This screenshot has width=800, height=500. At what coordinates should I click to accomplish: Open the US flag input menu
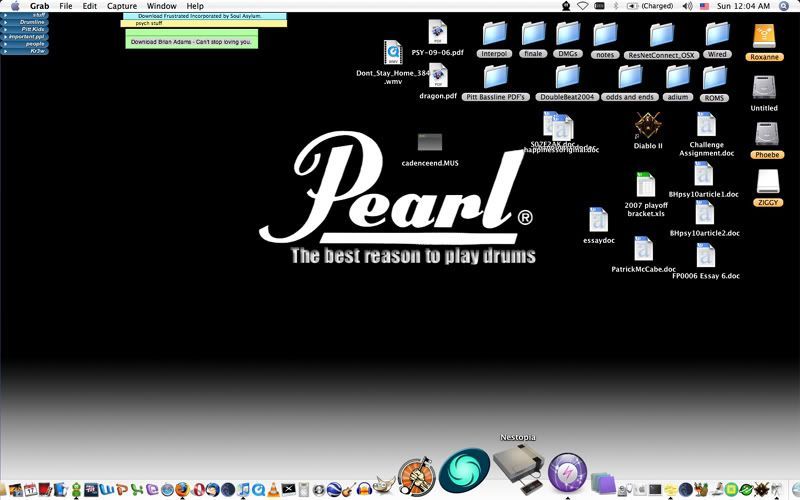coord(705,6)
